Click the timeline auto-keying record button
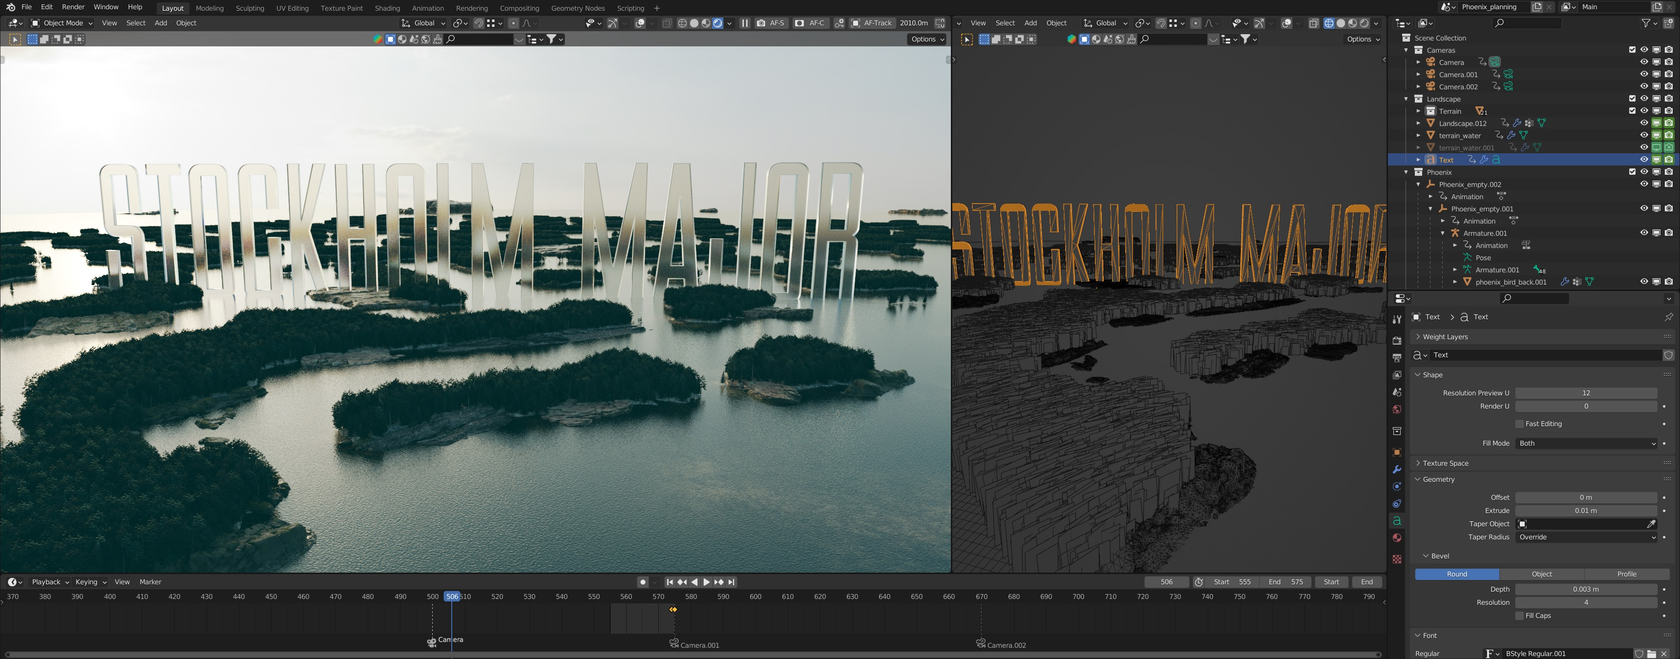 pos(643,582)
